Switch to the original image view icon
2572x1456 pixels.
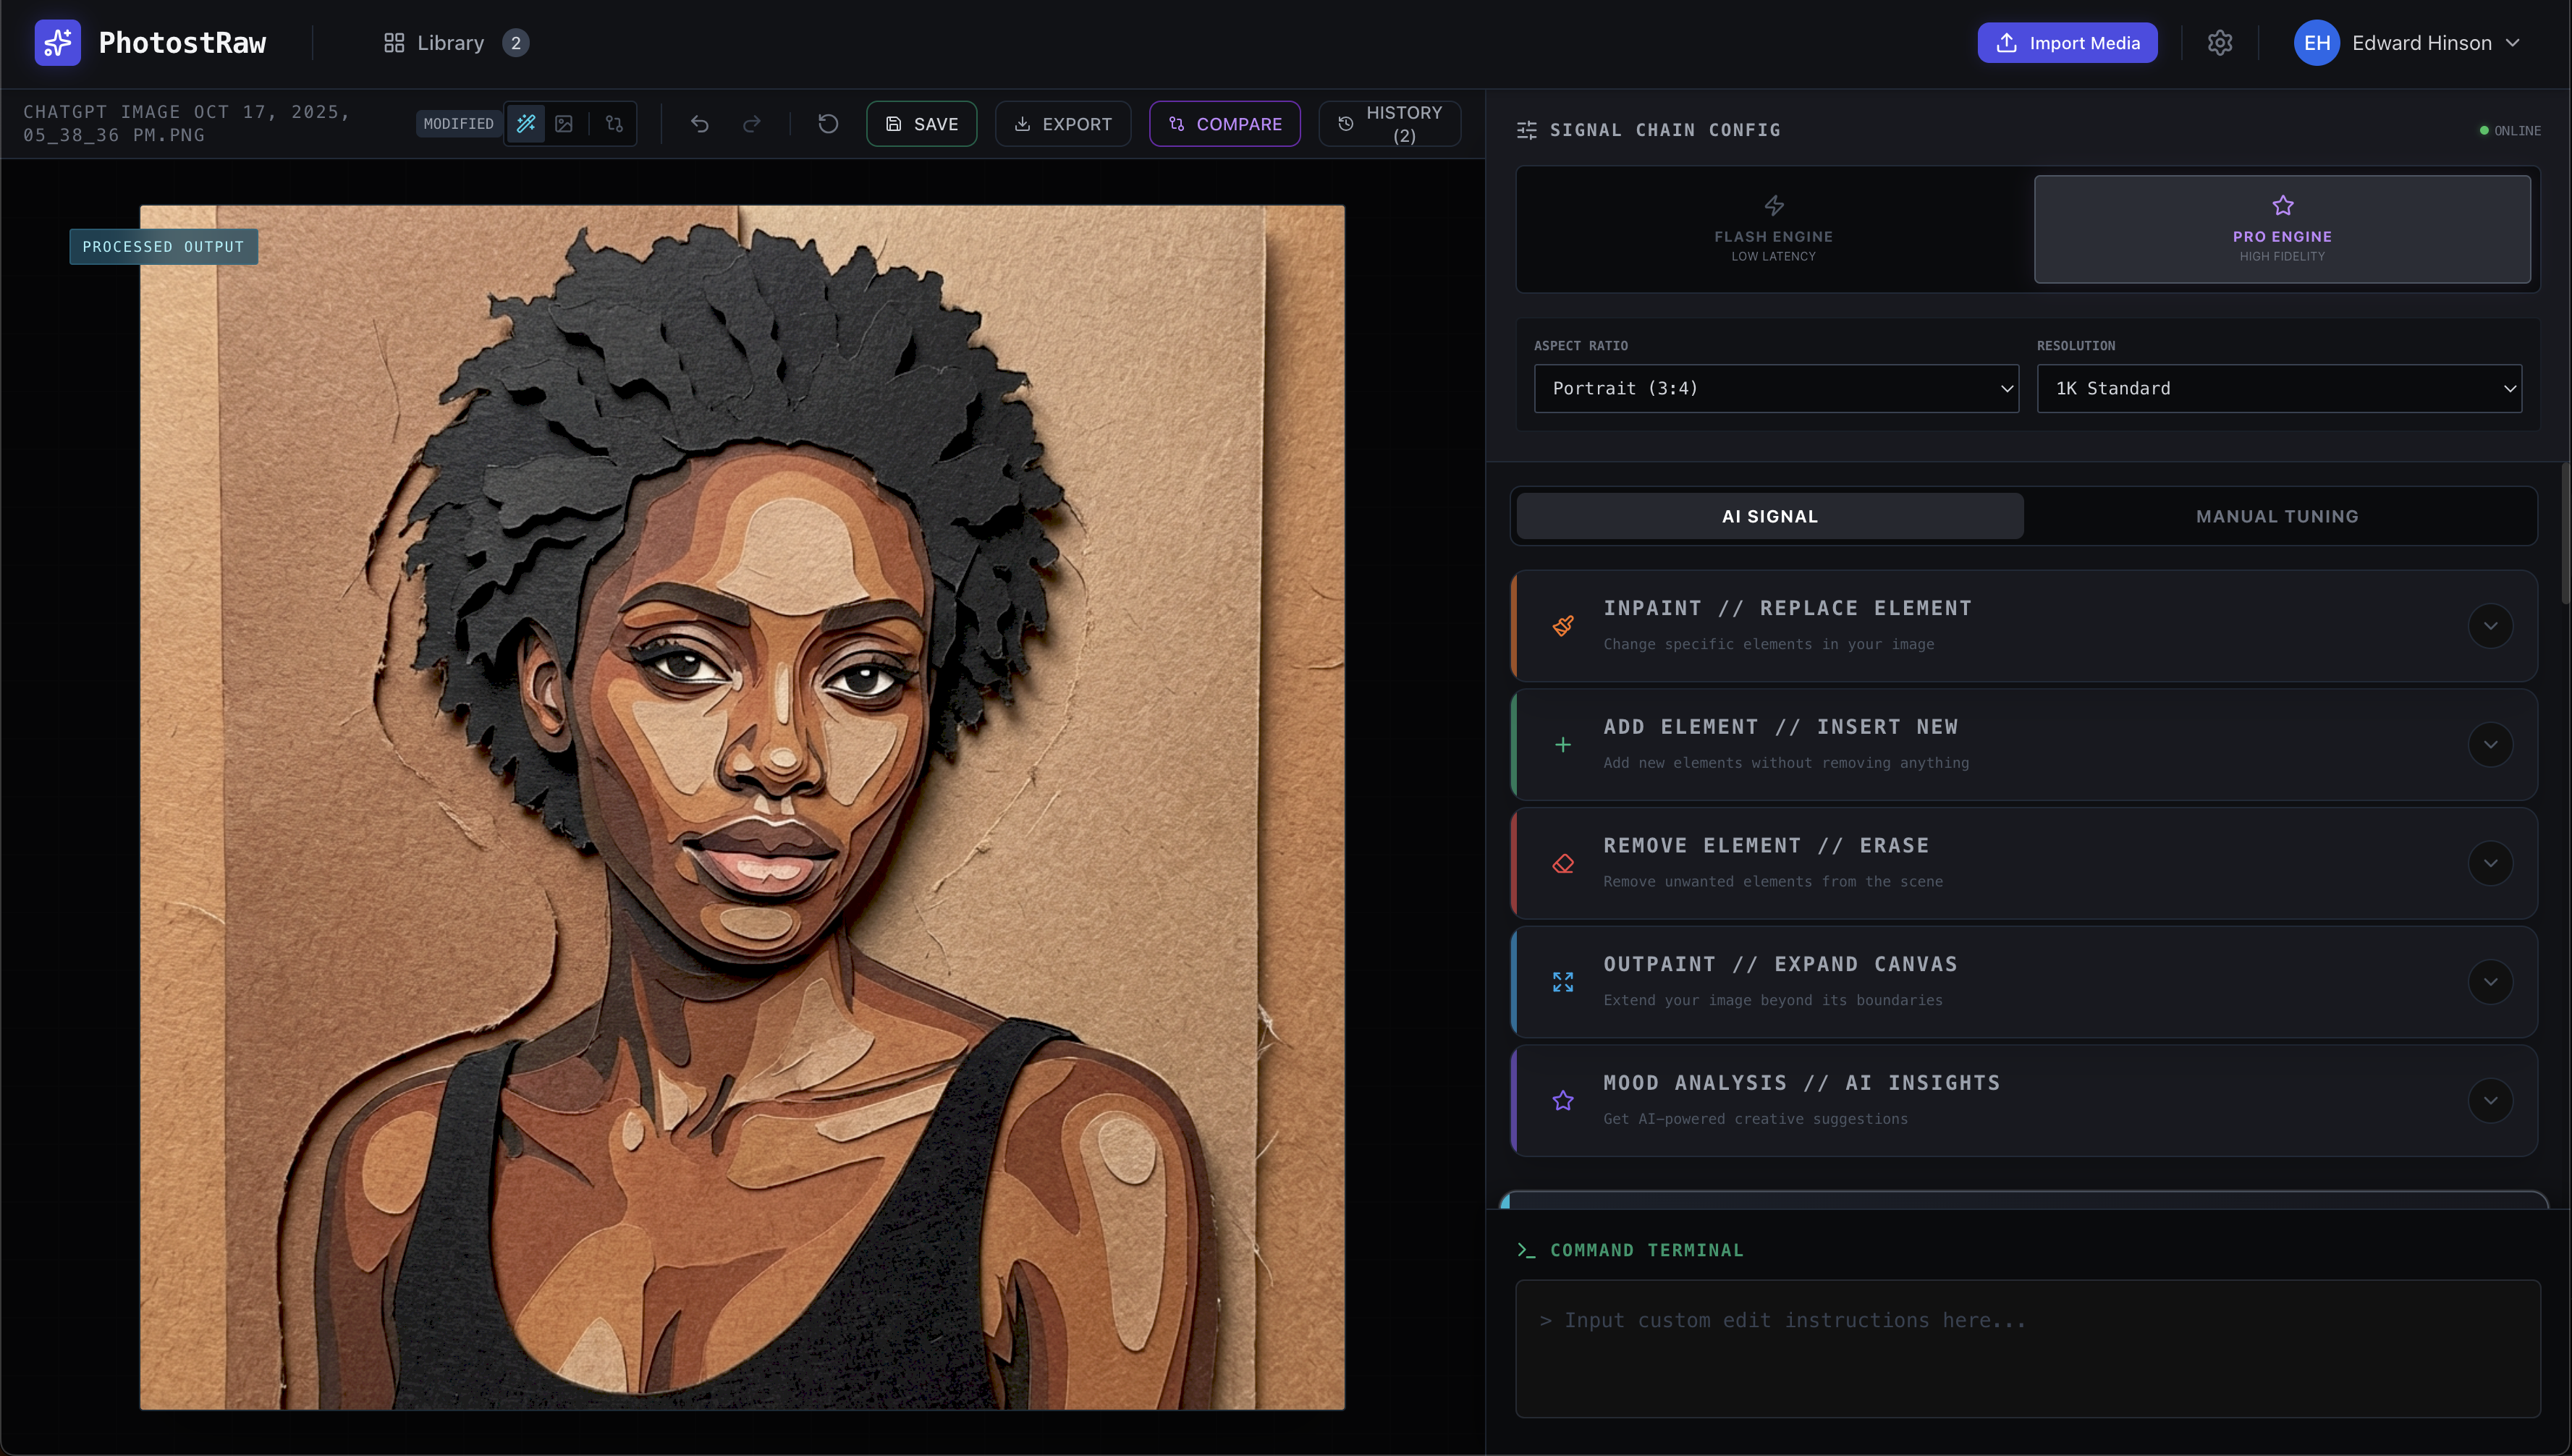565,123
